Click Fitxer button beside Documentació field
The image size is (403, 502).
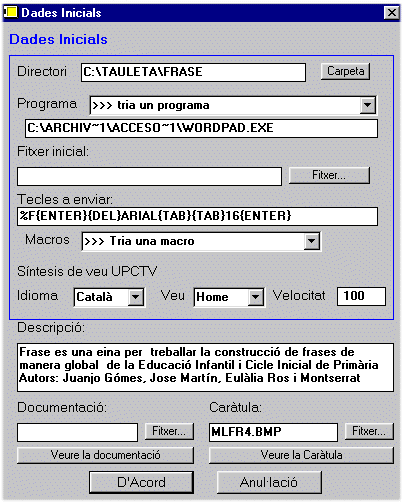(169, 431)
